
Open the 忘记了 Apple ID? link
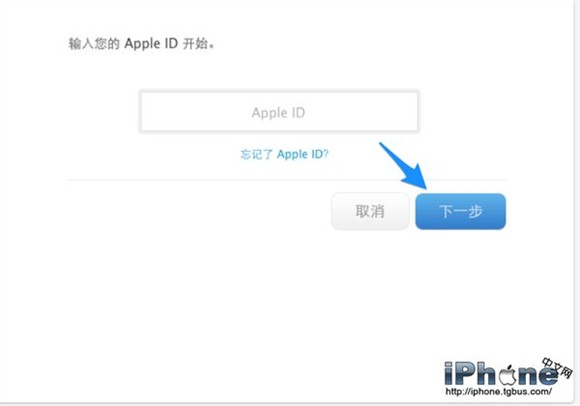(284, 154)
